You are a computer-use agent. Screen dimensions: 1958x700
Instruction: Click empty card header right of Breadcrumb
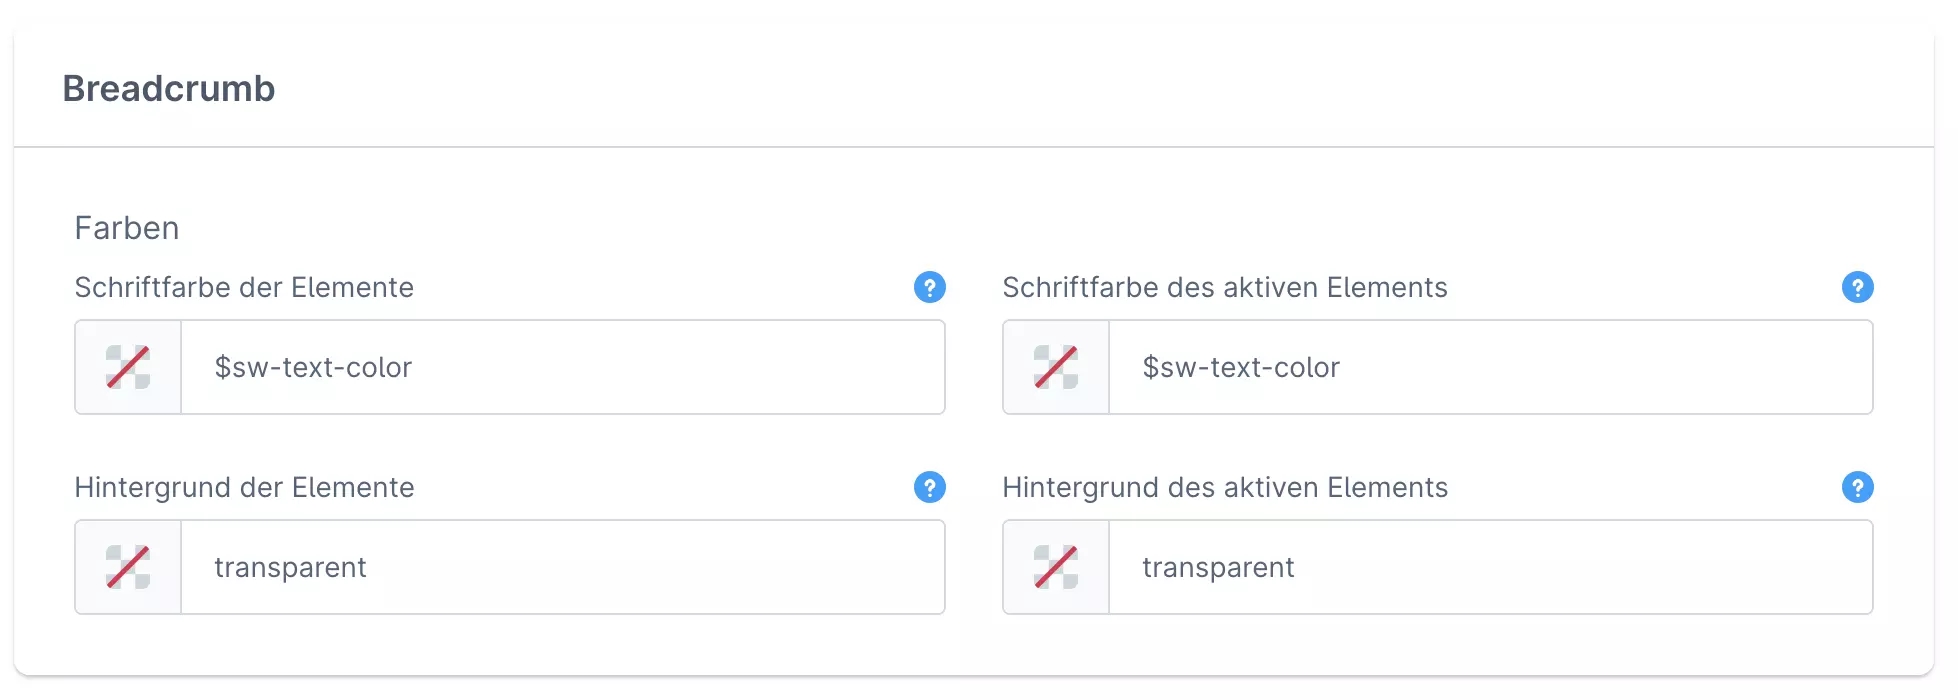1100,89
